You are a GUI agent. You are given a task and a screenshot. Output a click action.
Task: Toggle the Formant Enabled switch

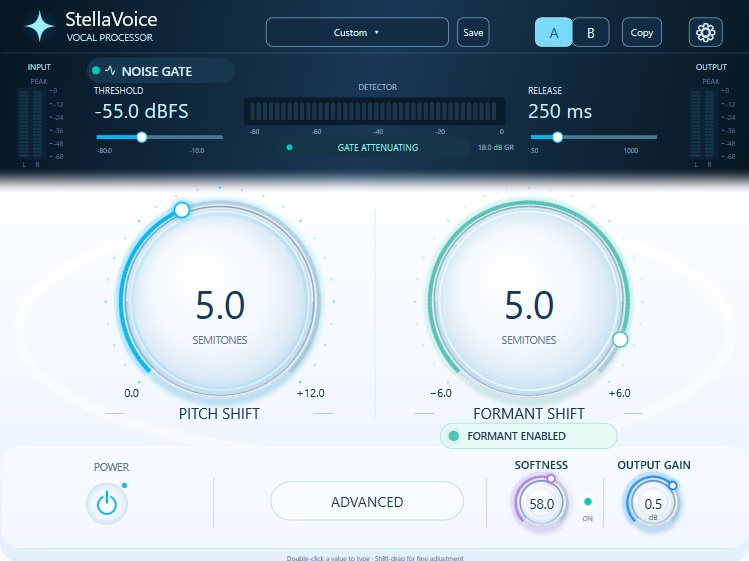tap(528, 436)
